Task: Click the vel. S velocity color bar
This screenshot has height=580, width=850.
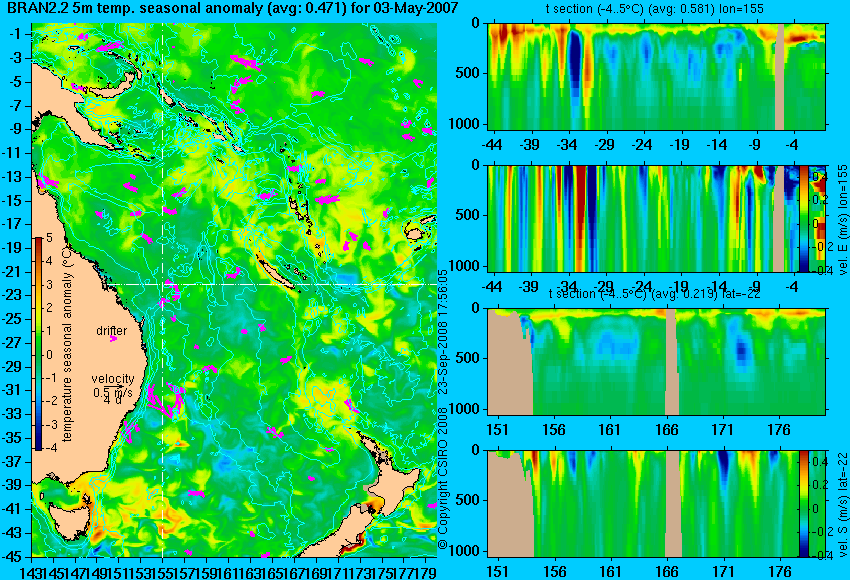Action: pos(803,504)
